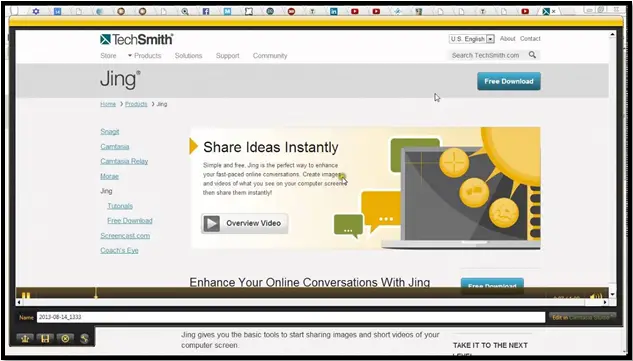Click the yellow playhead marker on Jing timeline

click(96, 293)
